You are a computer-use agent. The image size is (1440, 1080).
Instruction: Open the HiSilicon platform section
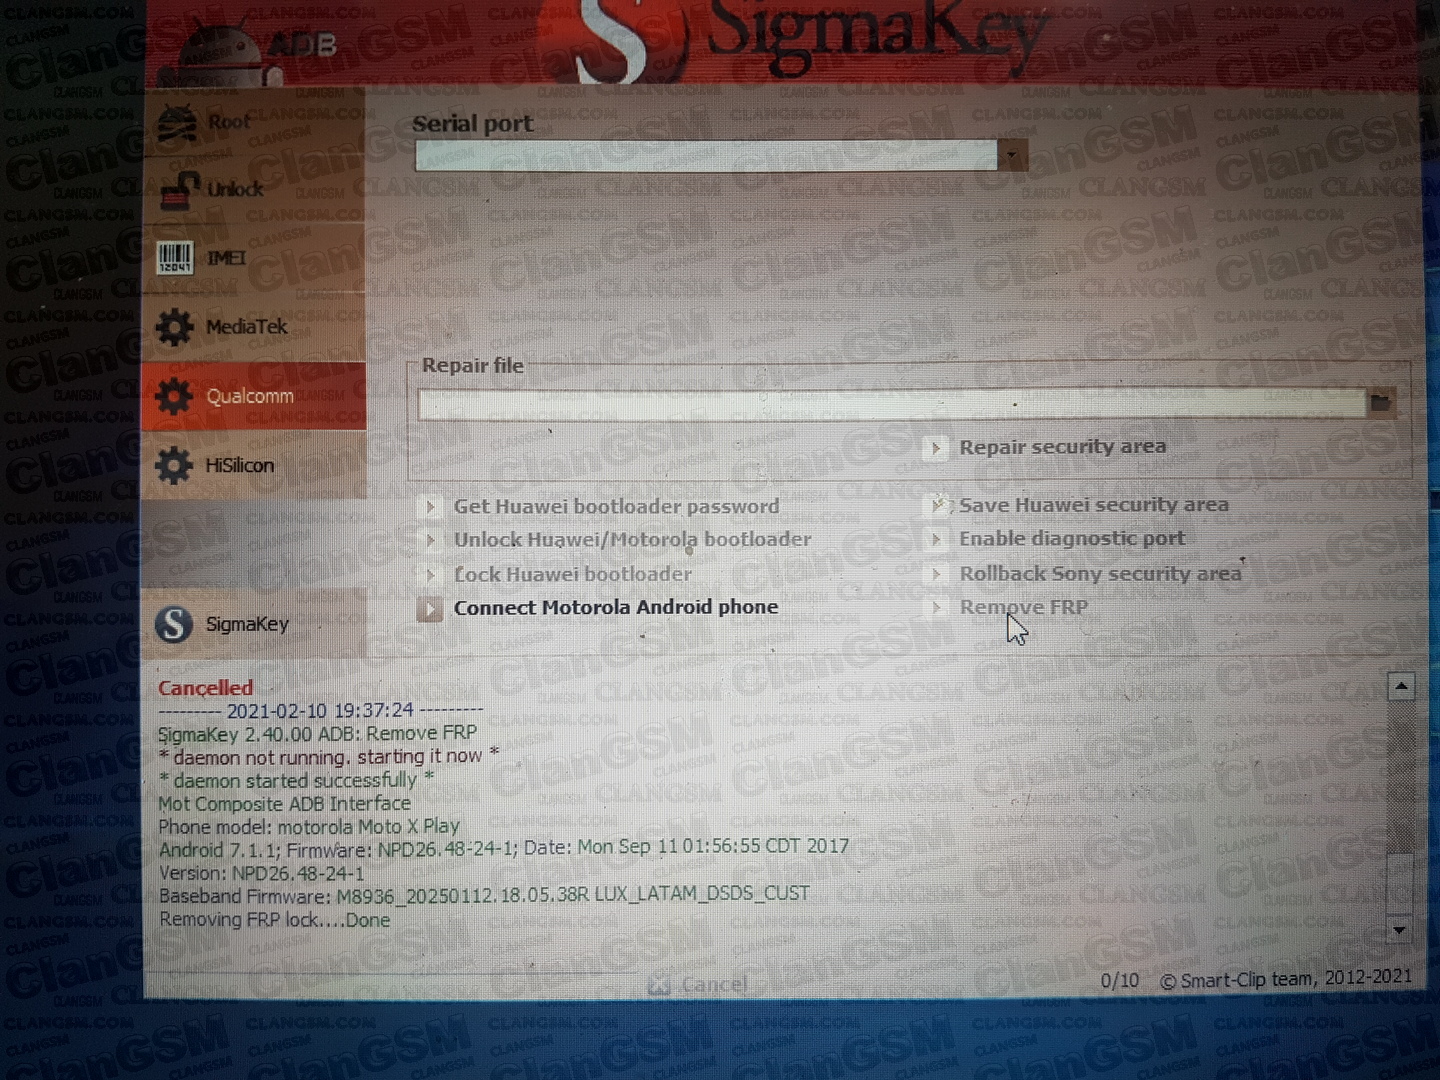[255, 465]
